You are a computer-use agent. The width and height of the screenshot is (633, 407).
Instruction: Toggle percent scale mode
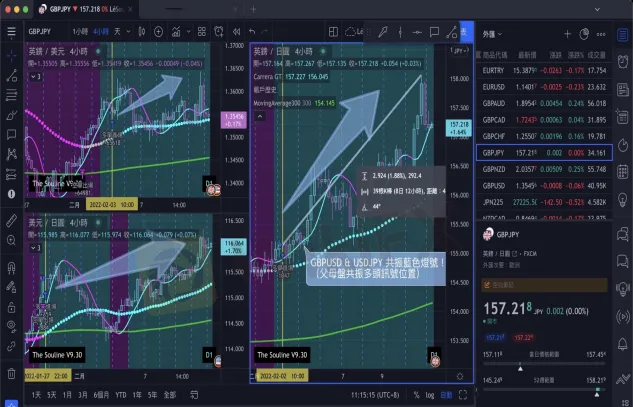point(416,395)
